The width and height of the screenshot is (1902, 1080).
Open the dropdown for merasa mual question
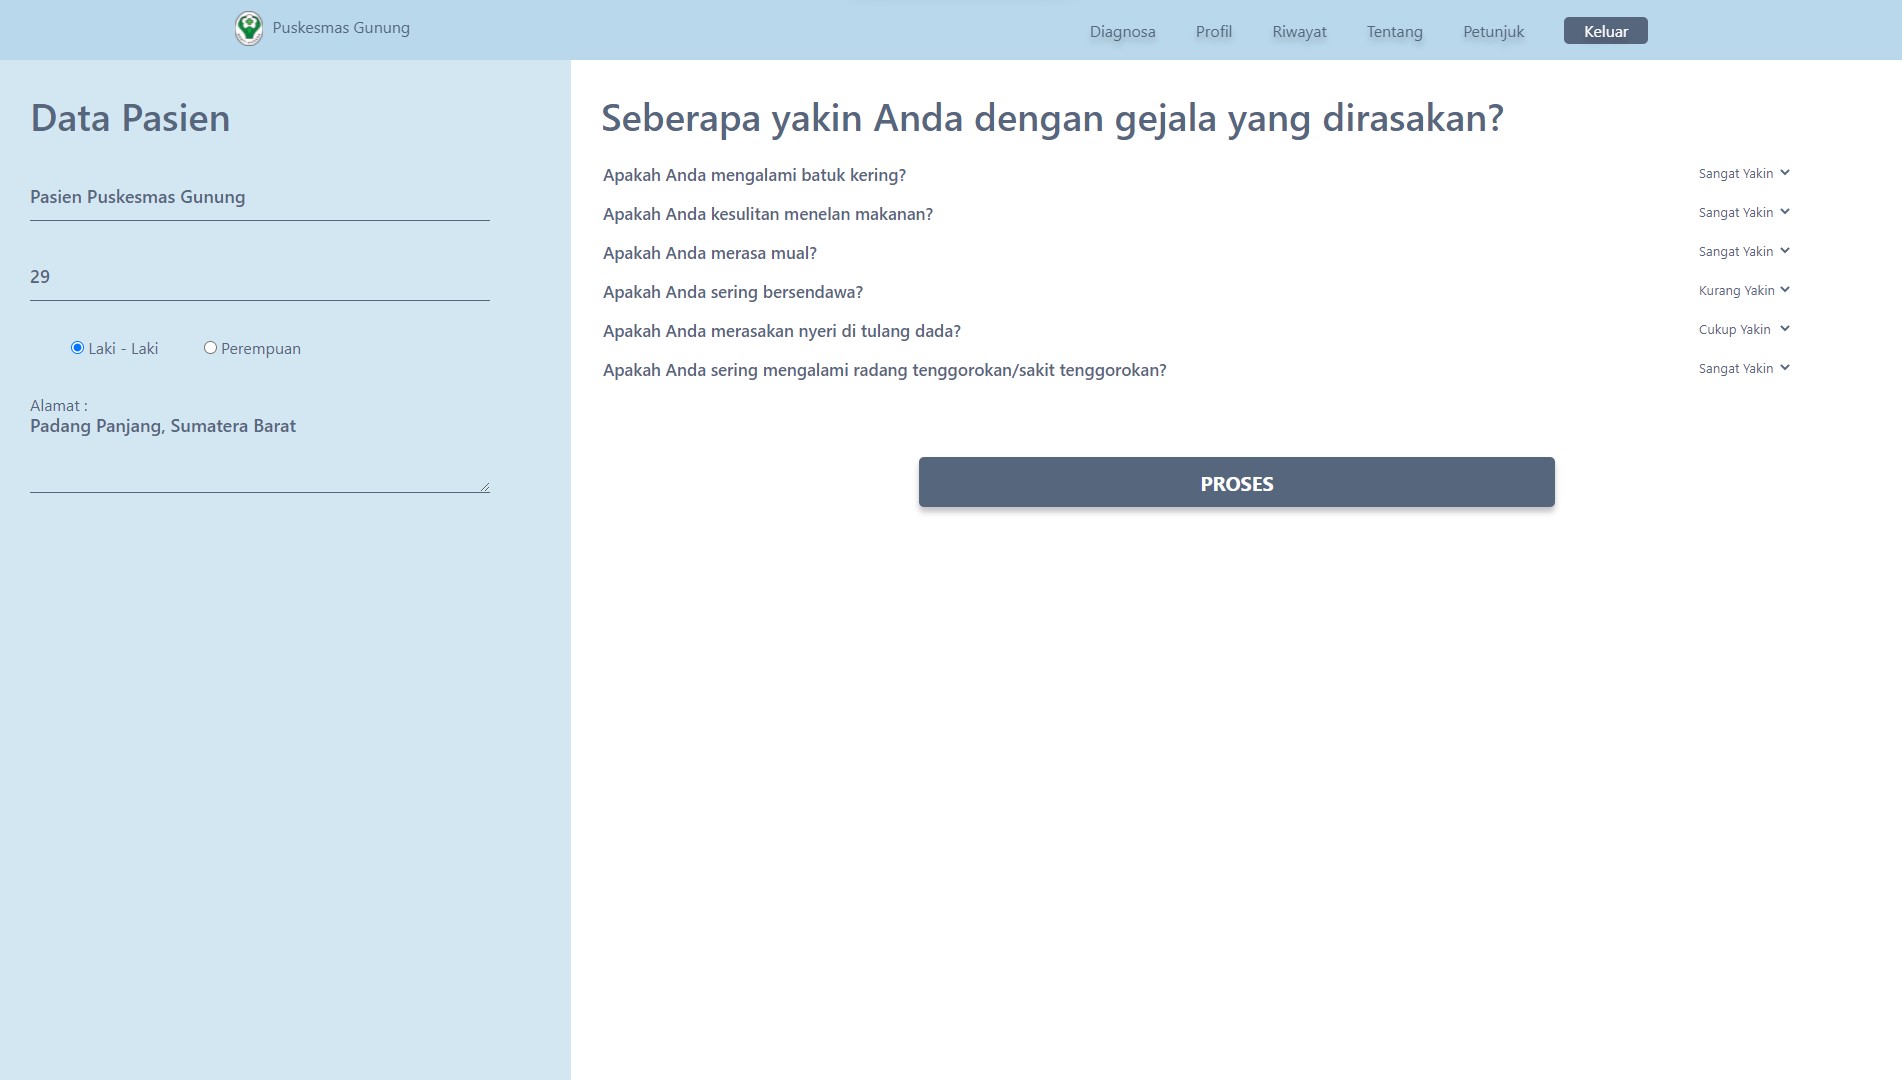(1743, 252)
